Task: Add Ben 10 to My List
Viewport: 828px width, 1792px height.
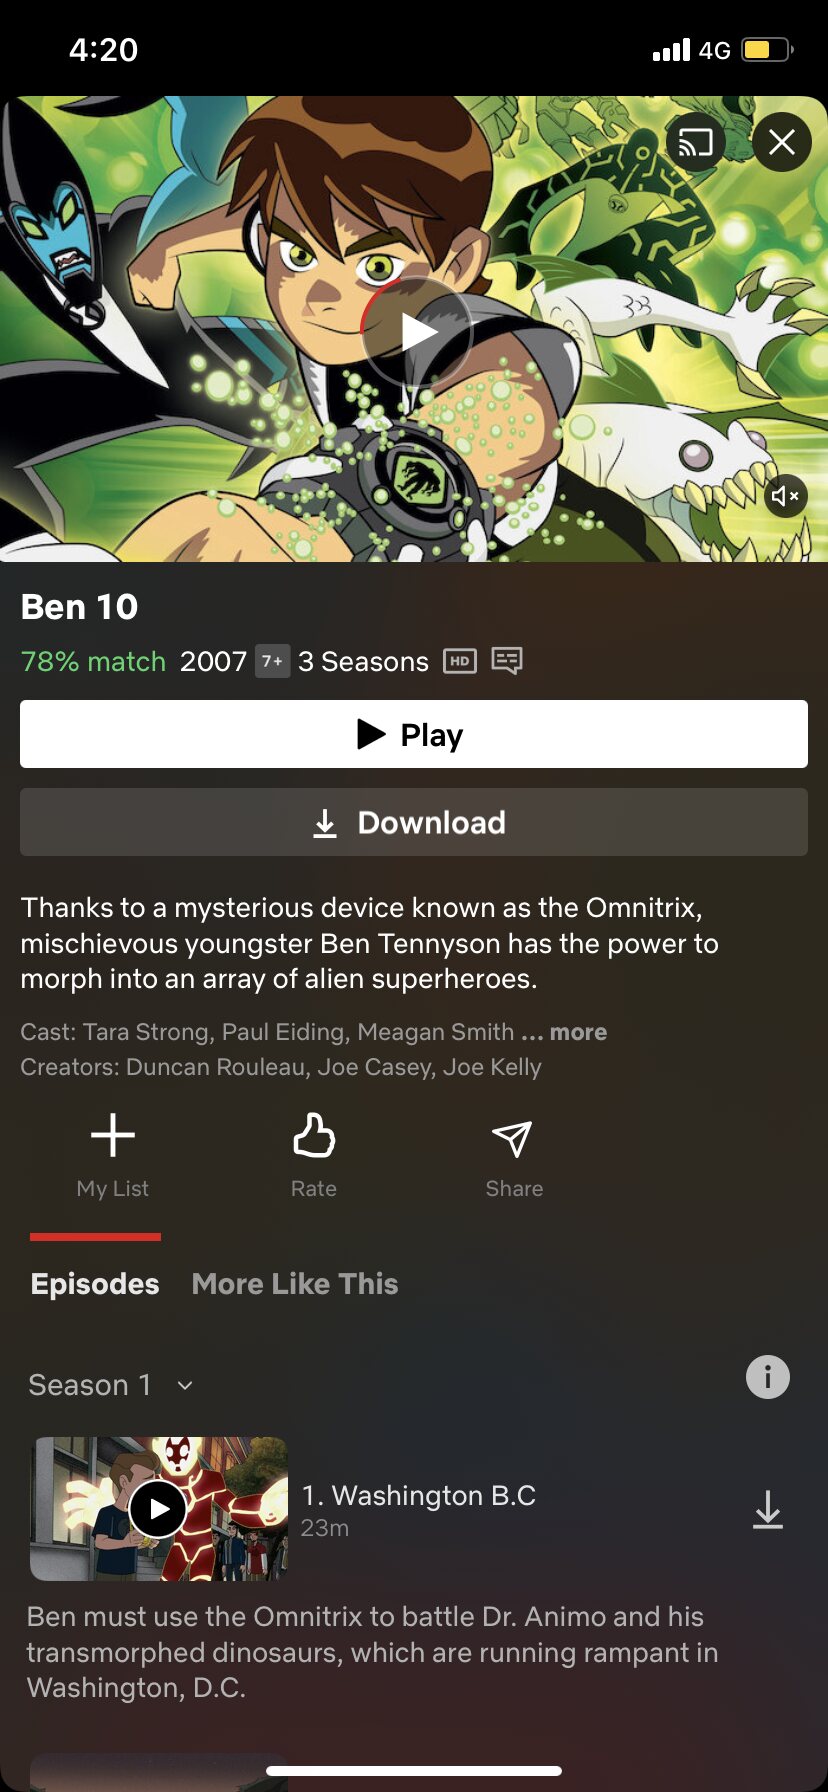Action: coord(113,1156)
